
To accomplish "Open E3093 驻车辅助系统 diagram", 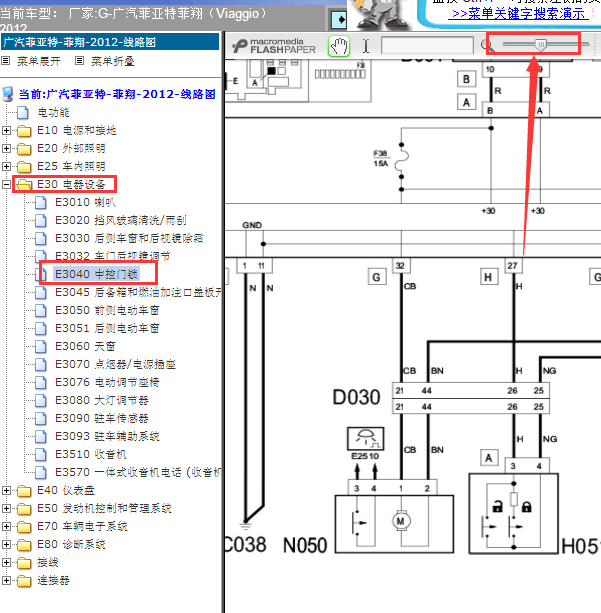I will [x=107, y=436].
